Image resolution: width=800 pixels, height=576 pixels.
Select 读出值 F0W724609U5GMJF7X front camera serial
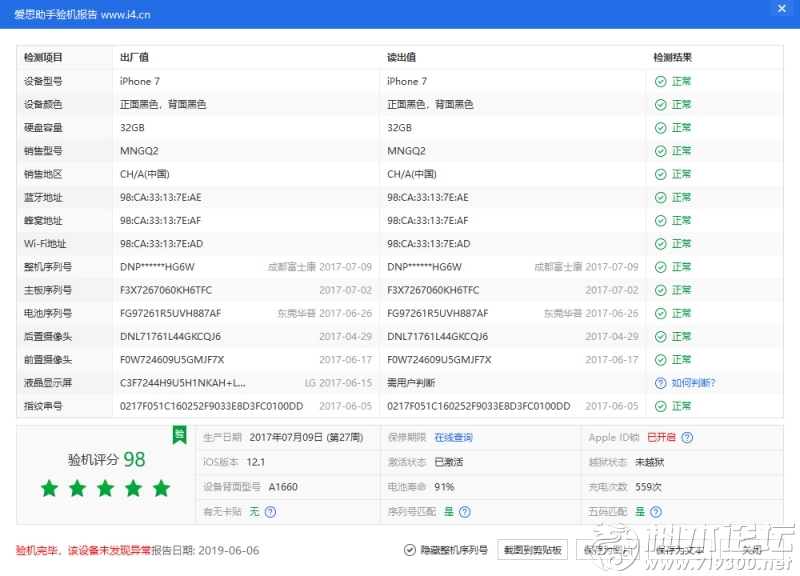(x=439, y=360)
